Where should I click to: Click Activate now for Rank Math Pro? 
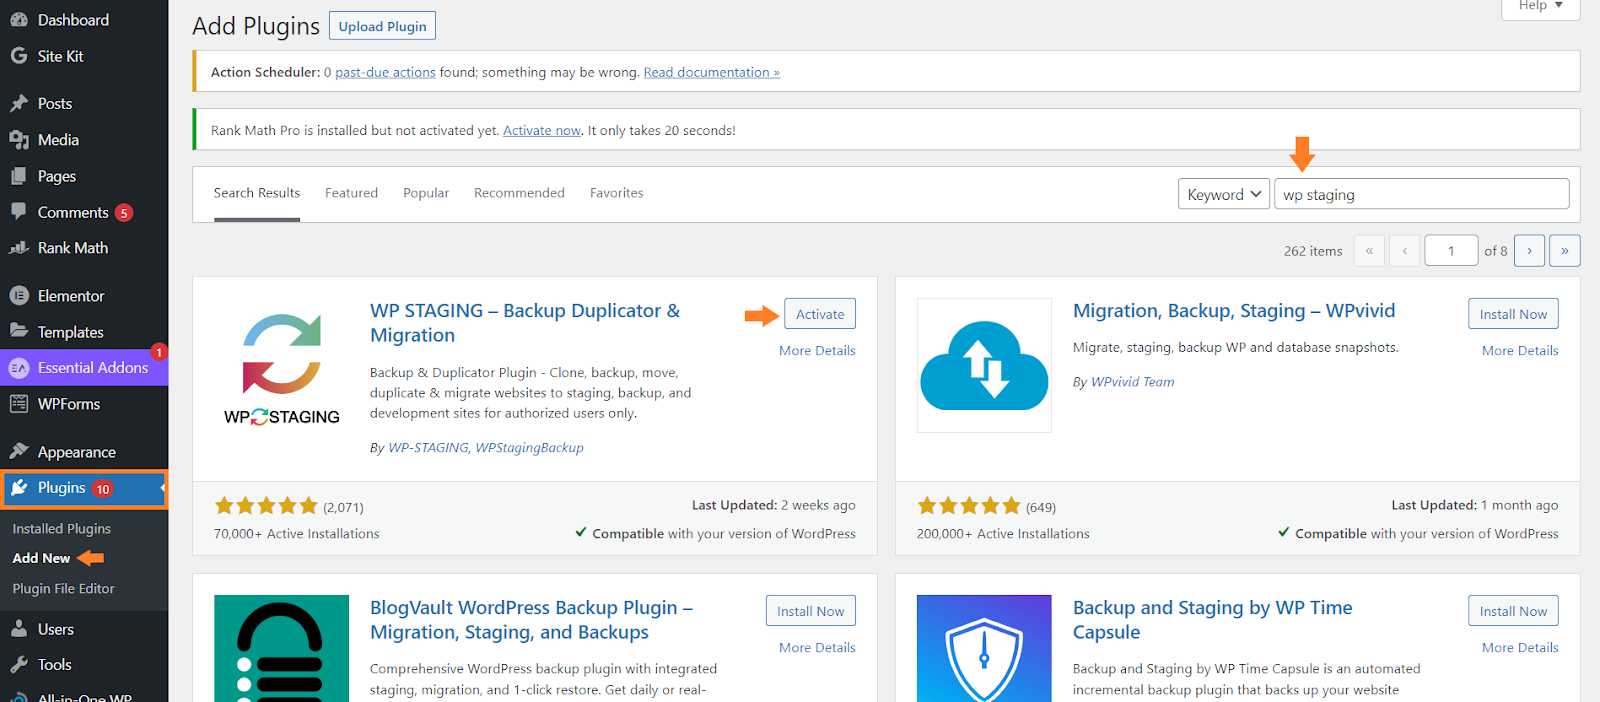(542, 131)
